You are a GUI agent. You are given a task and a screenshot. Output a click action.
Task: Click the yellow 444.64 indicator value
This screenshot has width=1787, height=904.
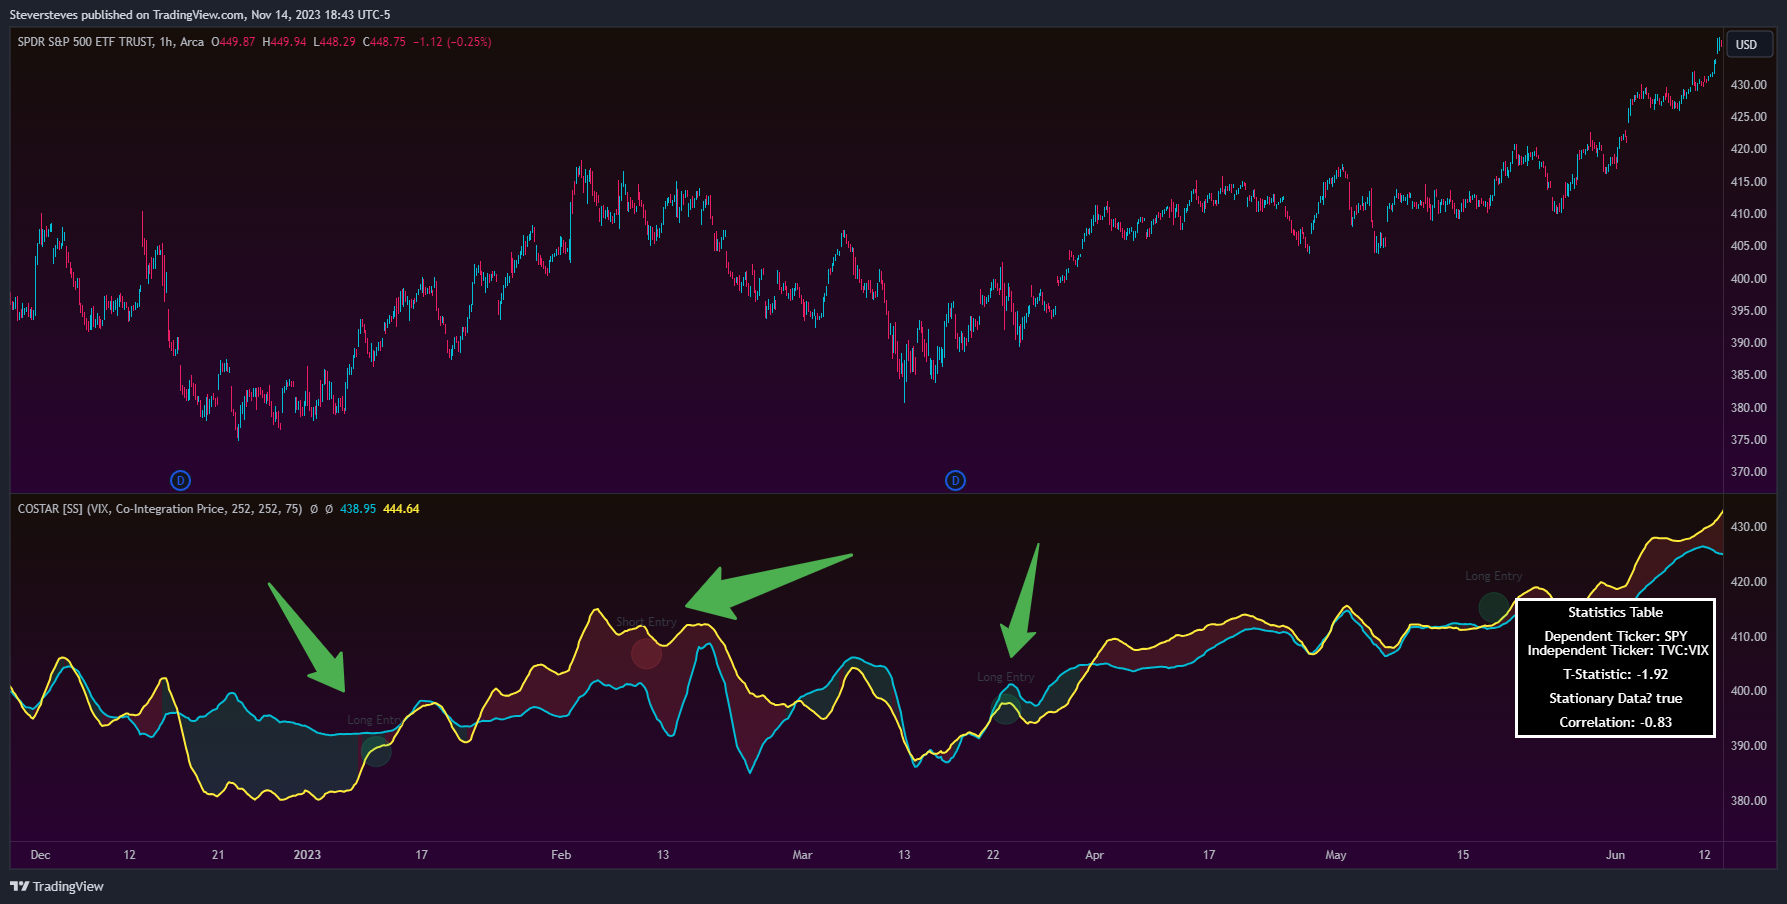pos(401,509)
